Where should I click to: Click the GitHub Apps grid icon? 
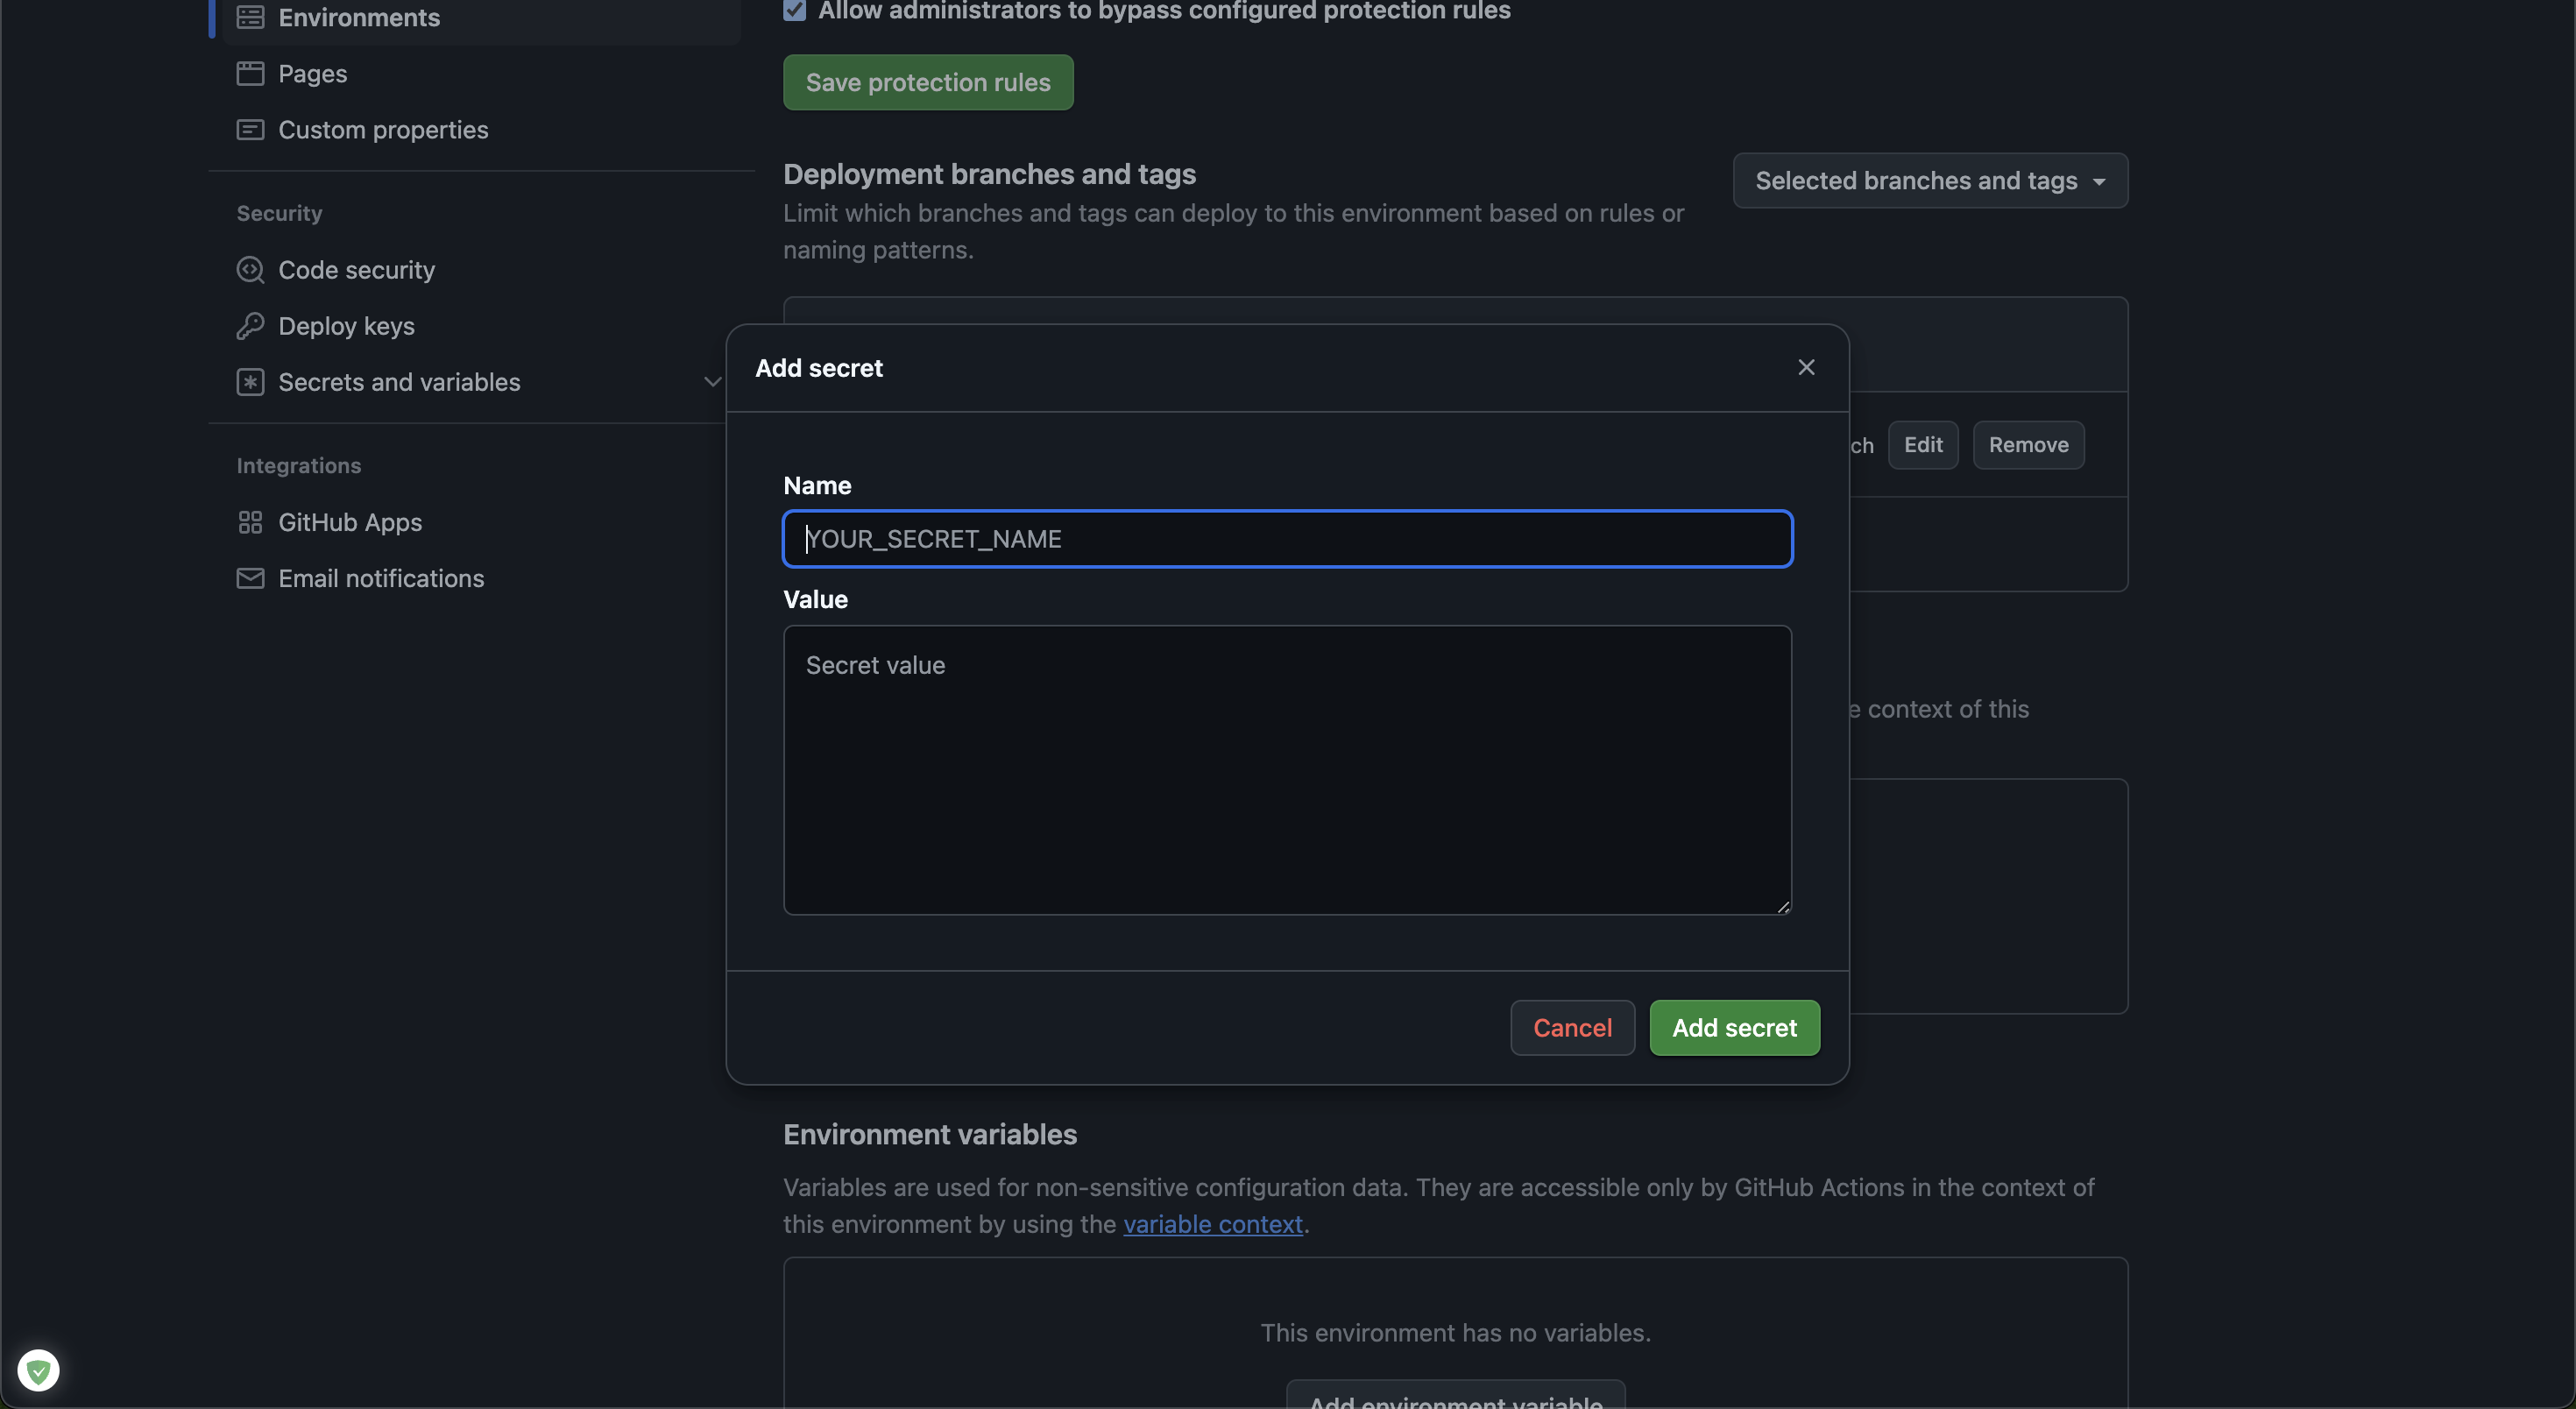point(250,521)
